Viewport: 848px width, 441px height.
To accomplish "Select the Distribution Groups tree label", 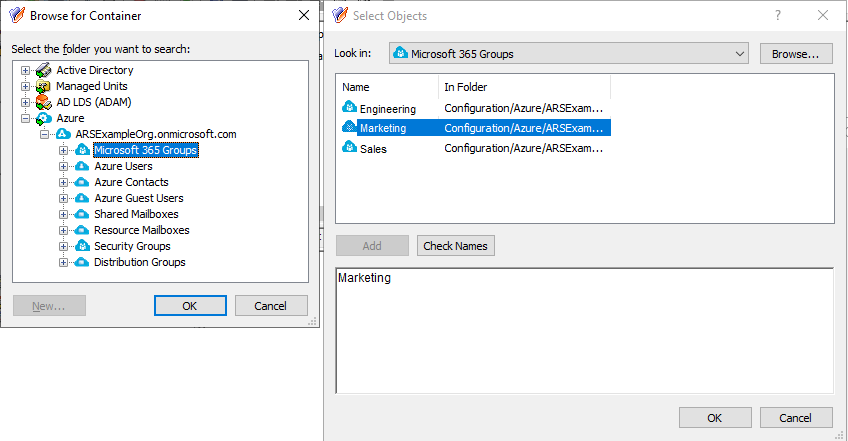I will [x=140, y=262].
